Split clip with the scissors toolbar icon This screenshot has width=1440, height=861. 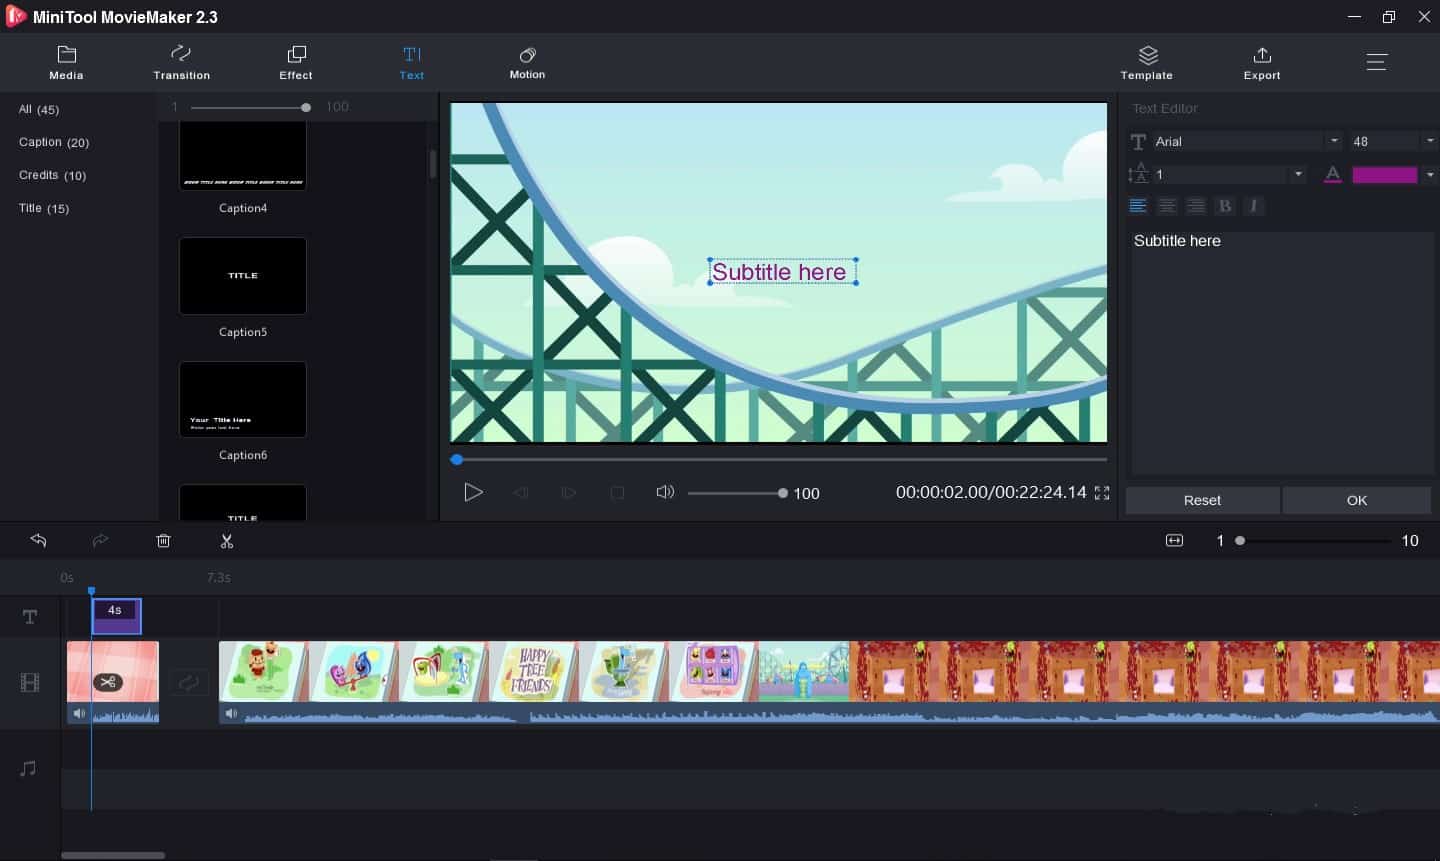pos(227,540)
